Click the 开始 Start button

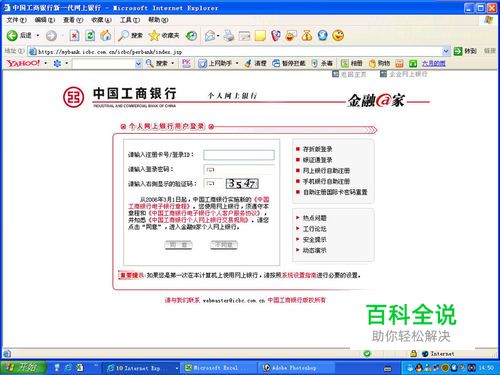click(x=23, y=367)
